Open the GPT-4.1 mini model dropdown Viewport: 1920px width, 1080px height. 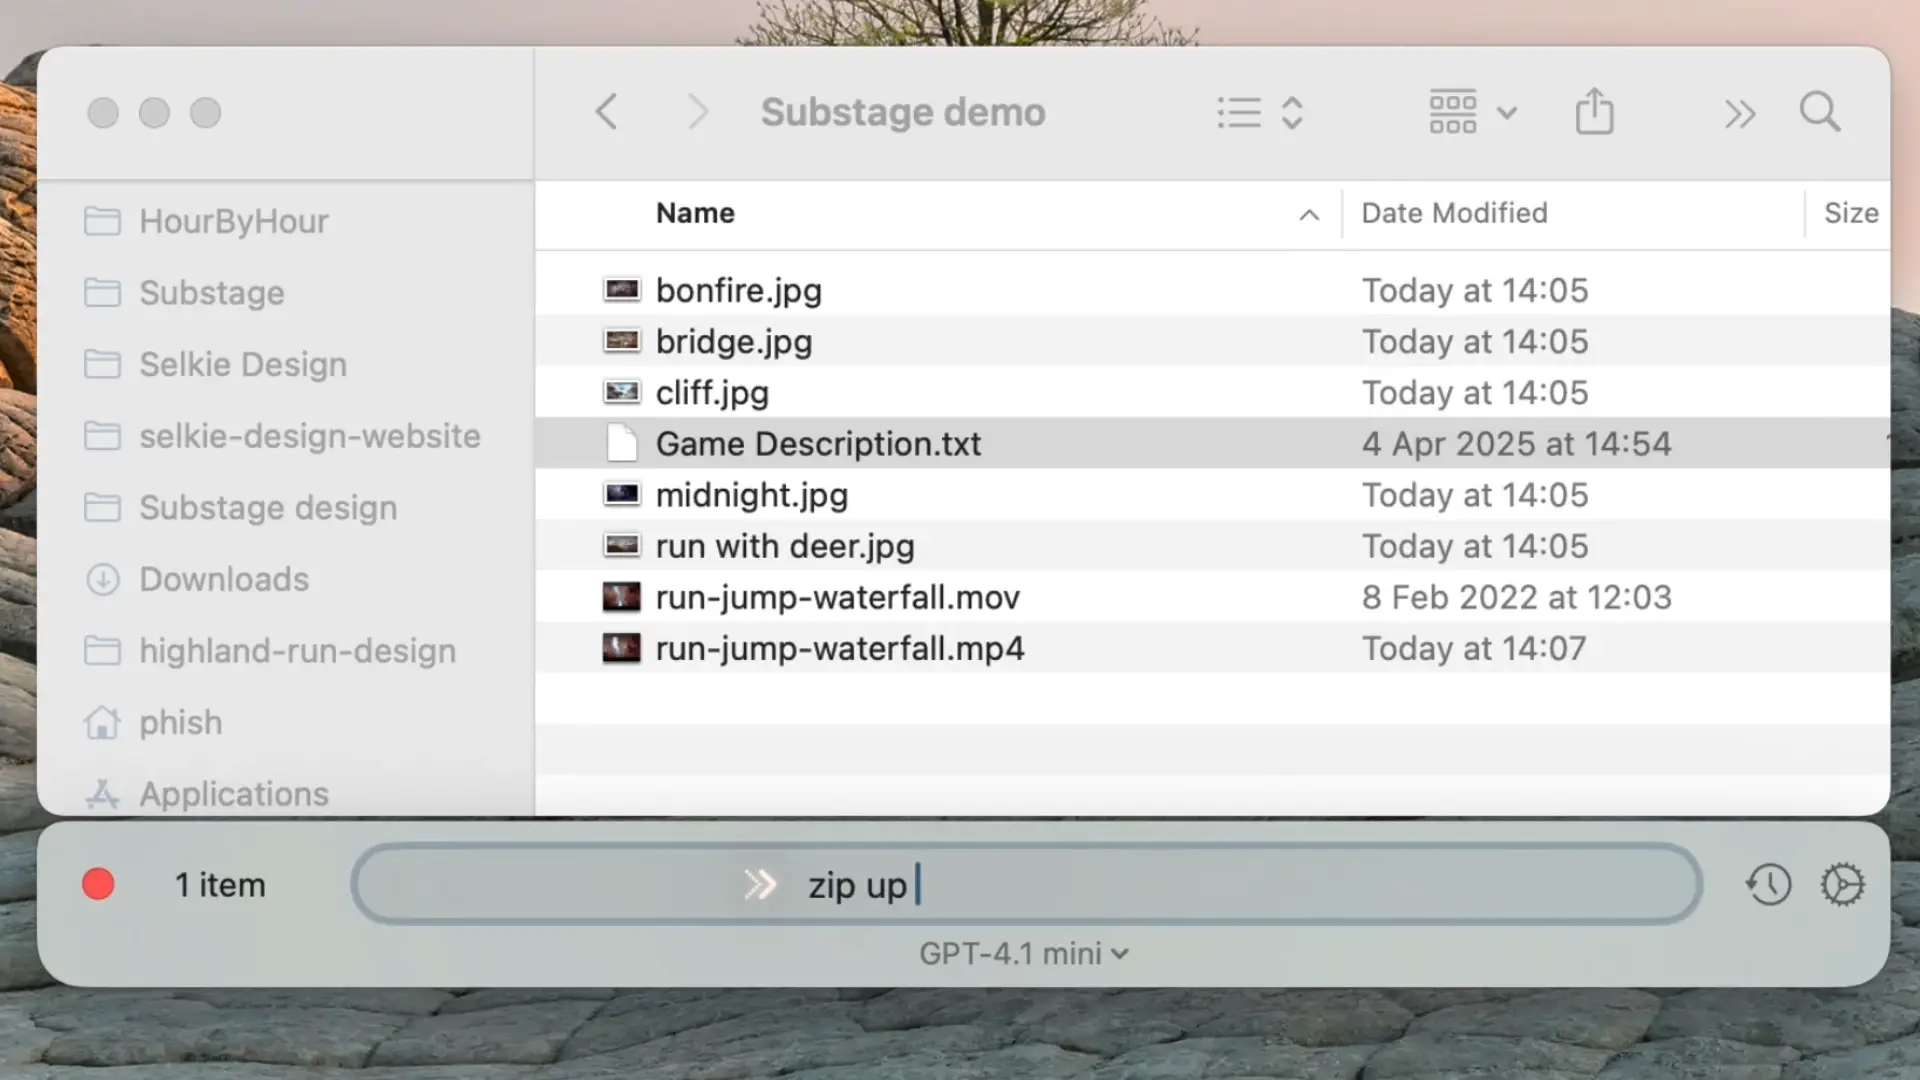click(1024, 954)
